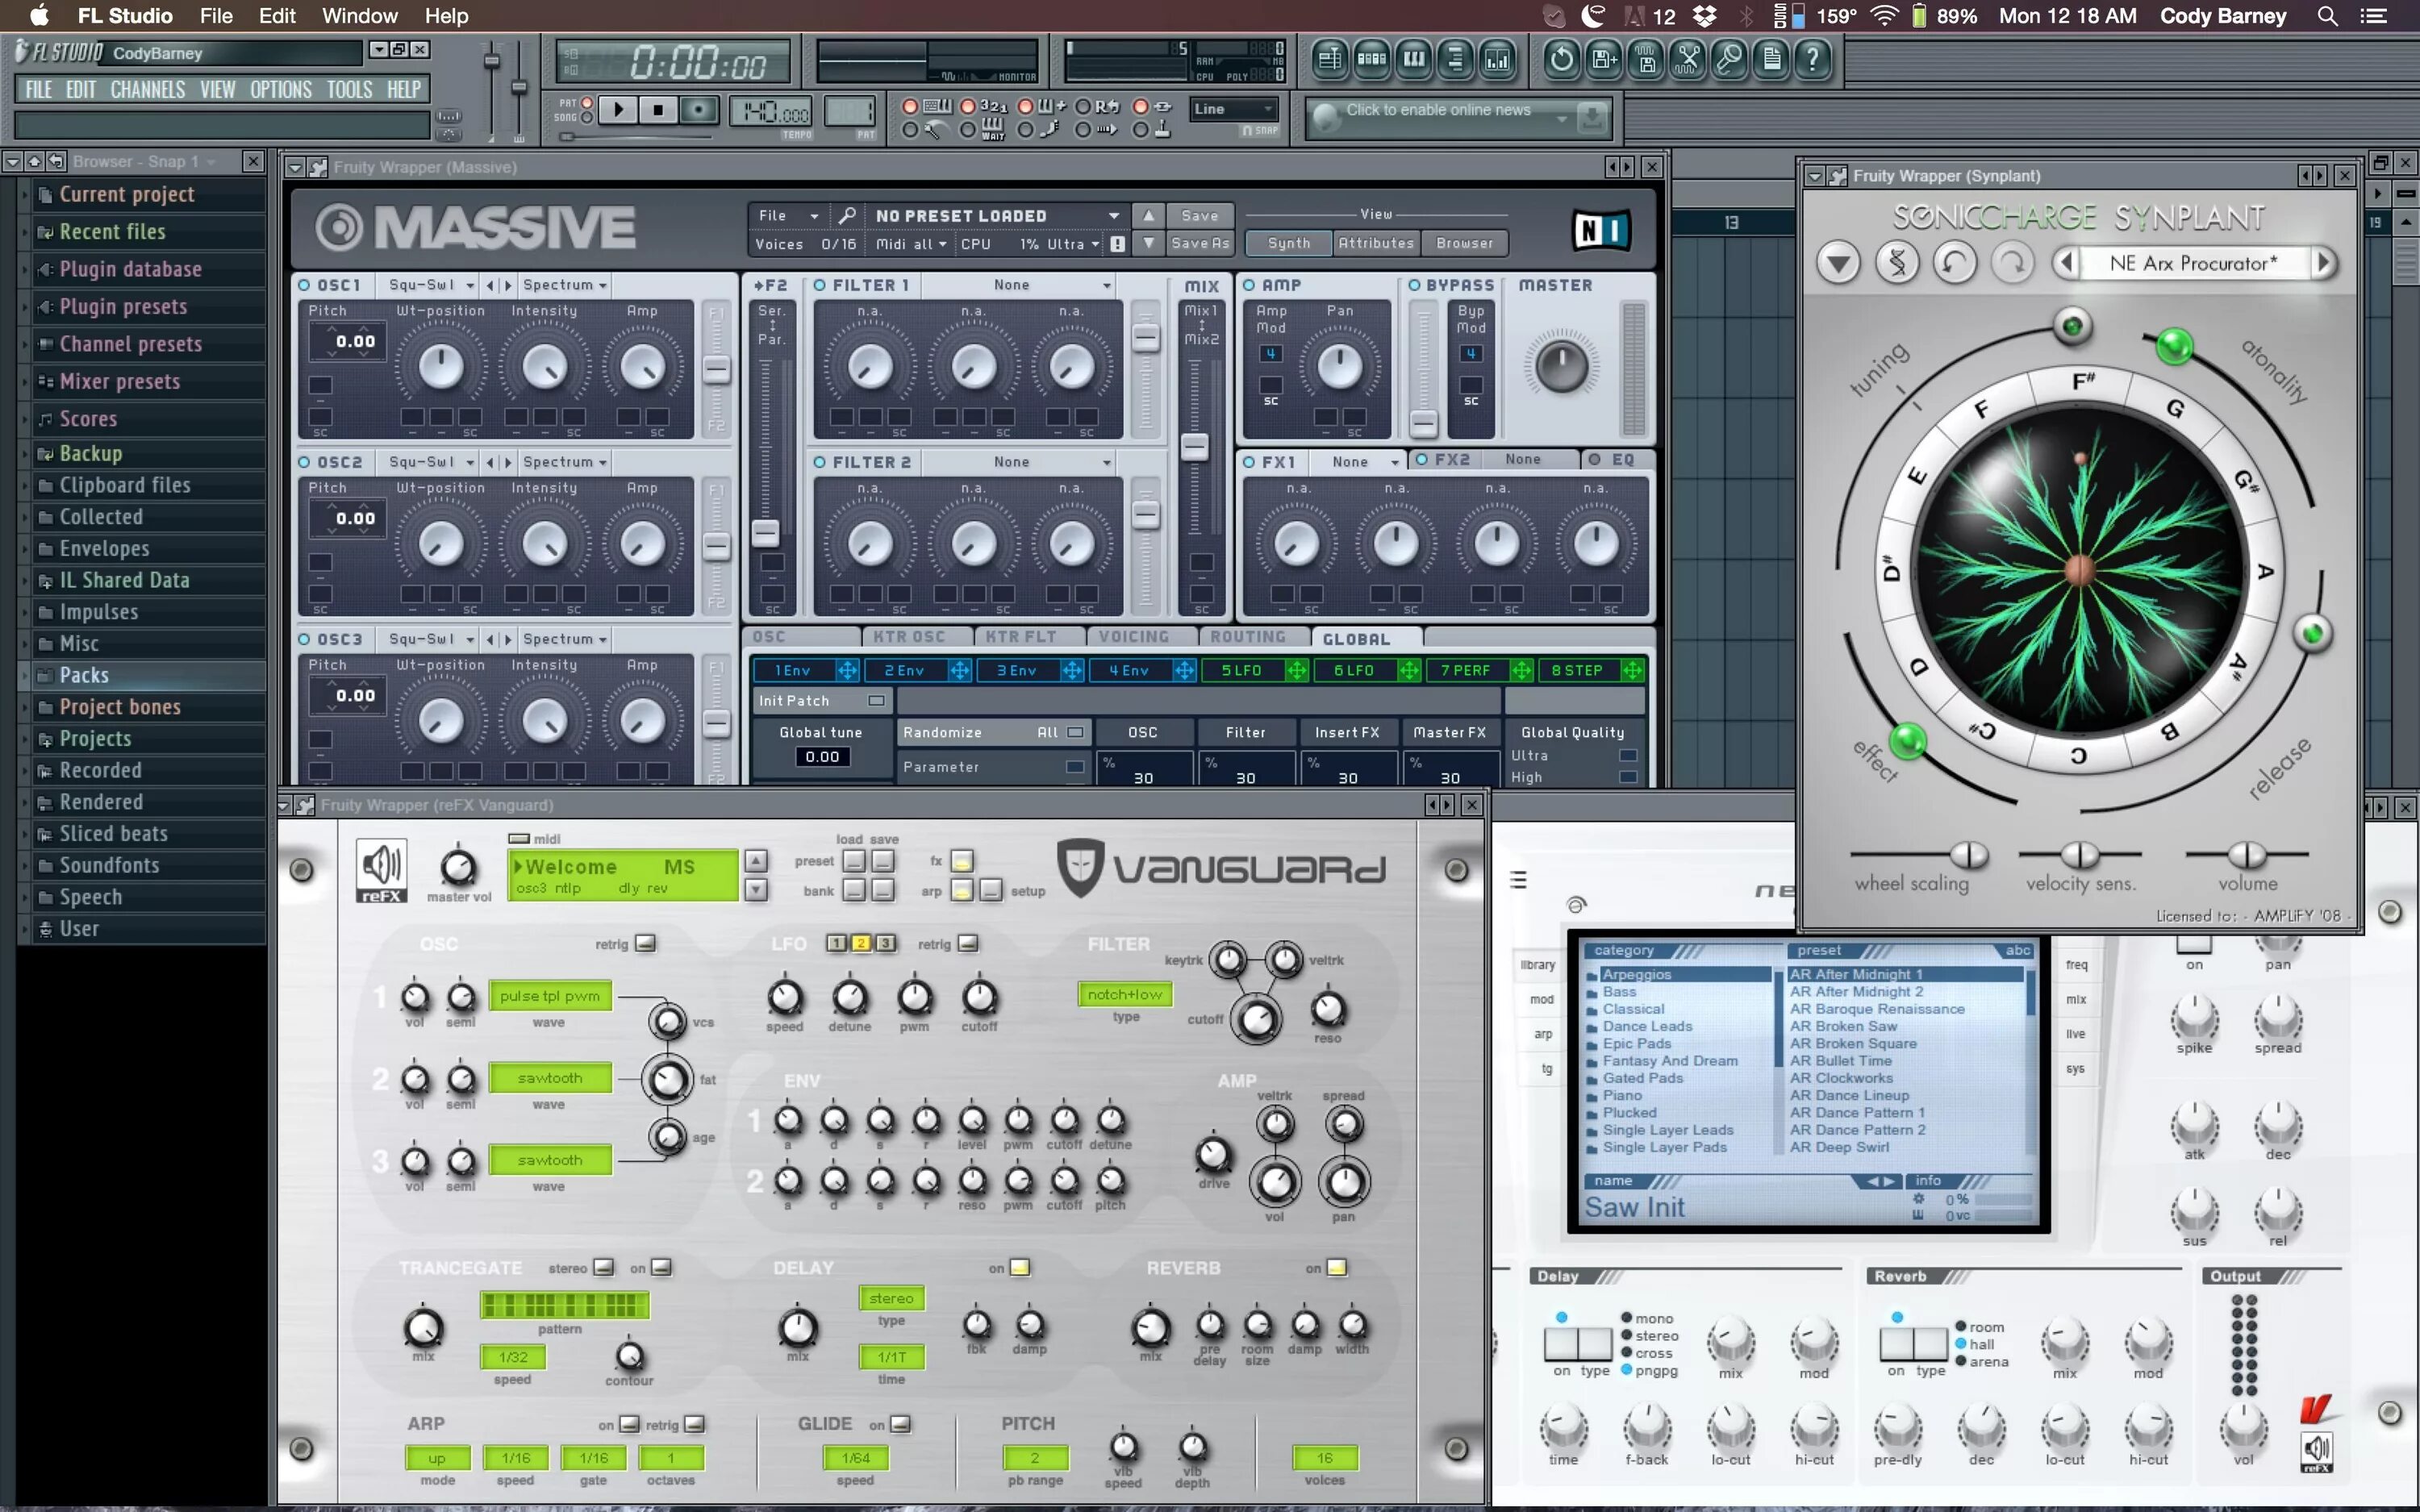
Task: Open the Playlist window icon
Action: click(x=1329, y=59)
